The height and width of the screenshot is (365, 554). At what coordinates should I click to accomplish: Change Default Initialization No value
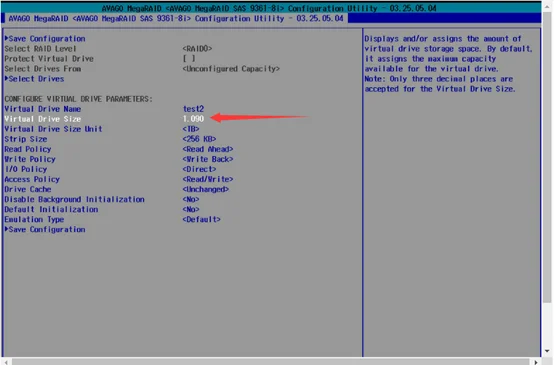pos(191,209)
